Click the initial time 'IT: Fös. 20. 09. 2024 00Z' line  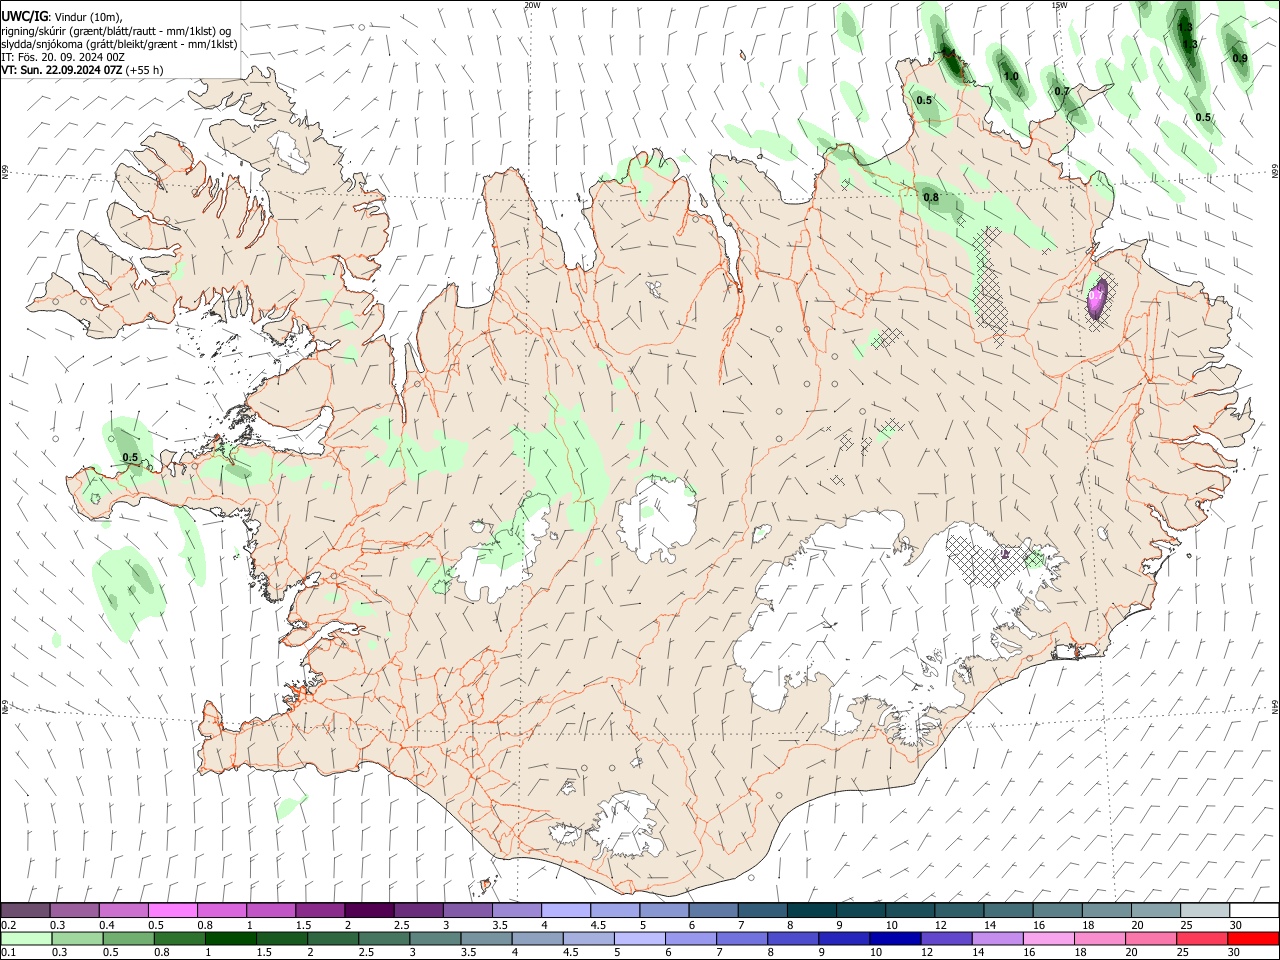pos(63,57)
